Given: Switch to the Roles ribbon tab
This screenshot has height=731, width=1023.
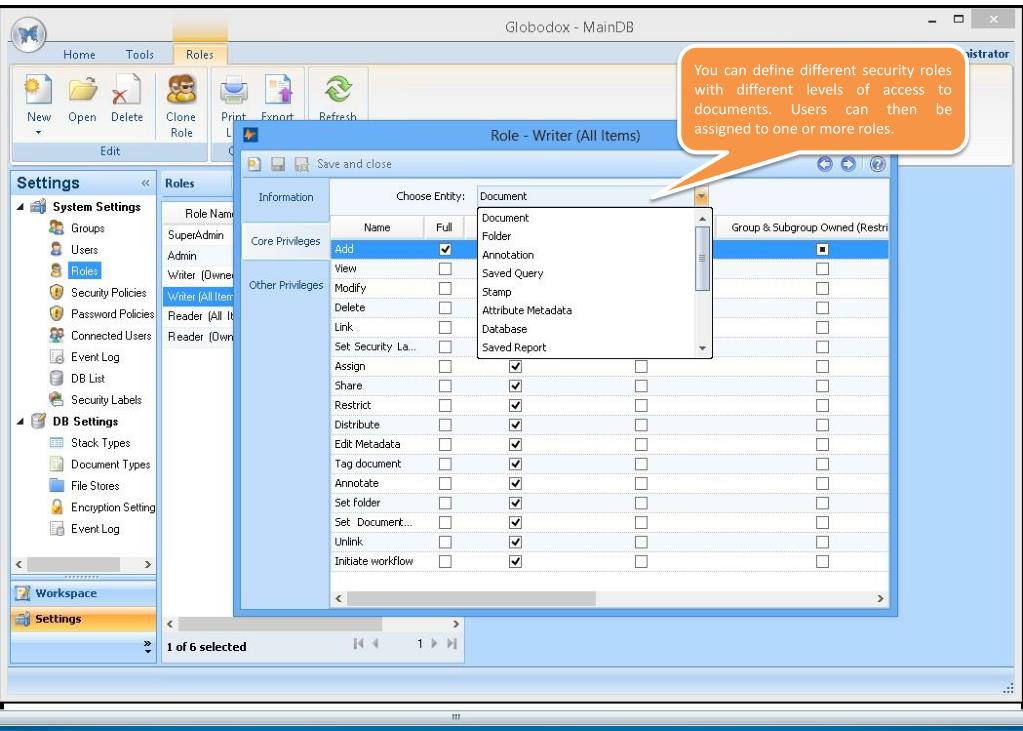Looking at the screenshot, I should click(200, 55).
